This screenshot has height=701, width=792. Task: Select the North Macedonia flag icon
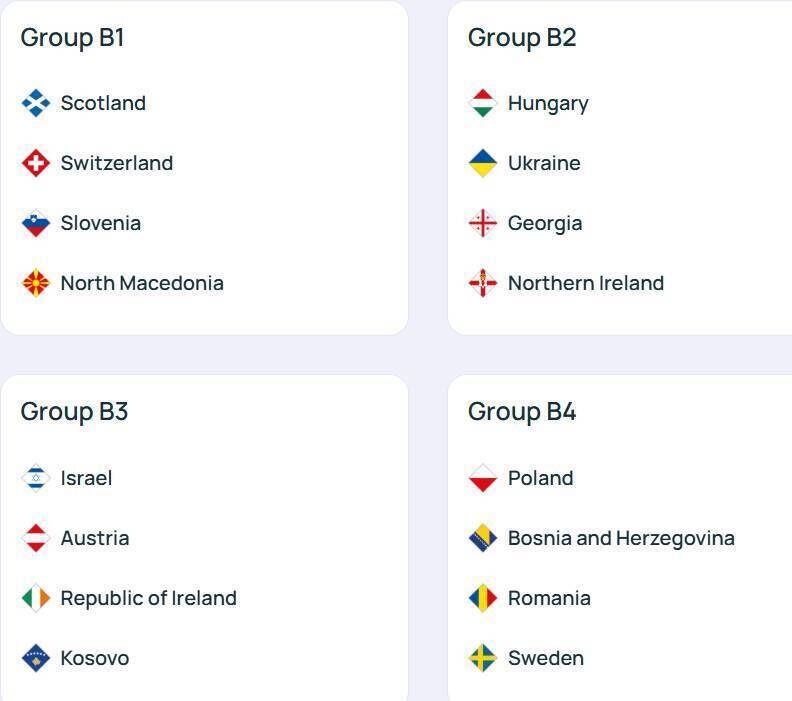(x=36, y=283)
